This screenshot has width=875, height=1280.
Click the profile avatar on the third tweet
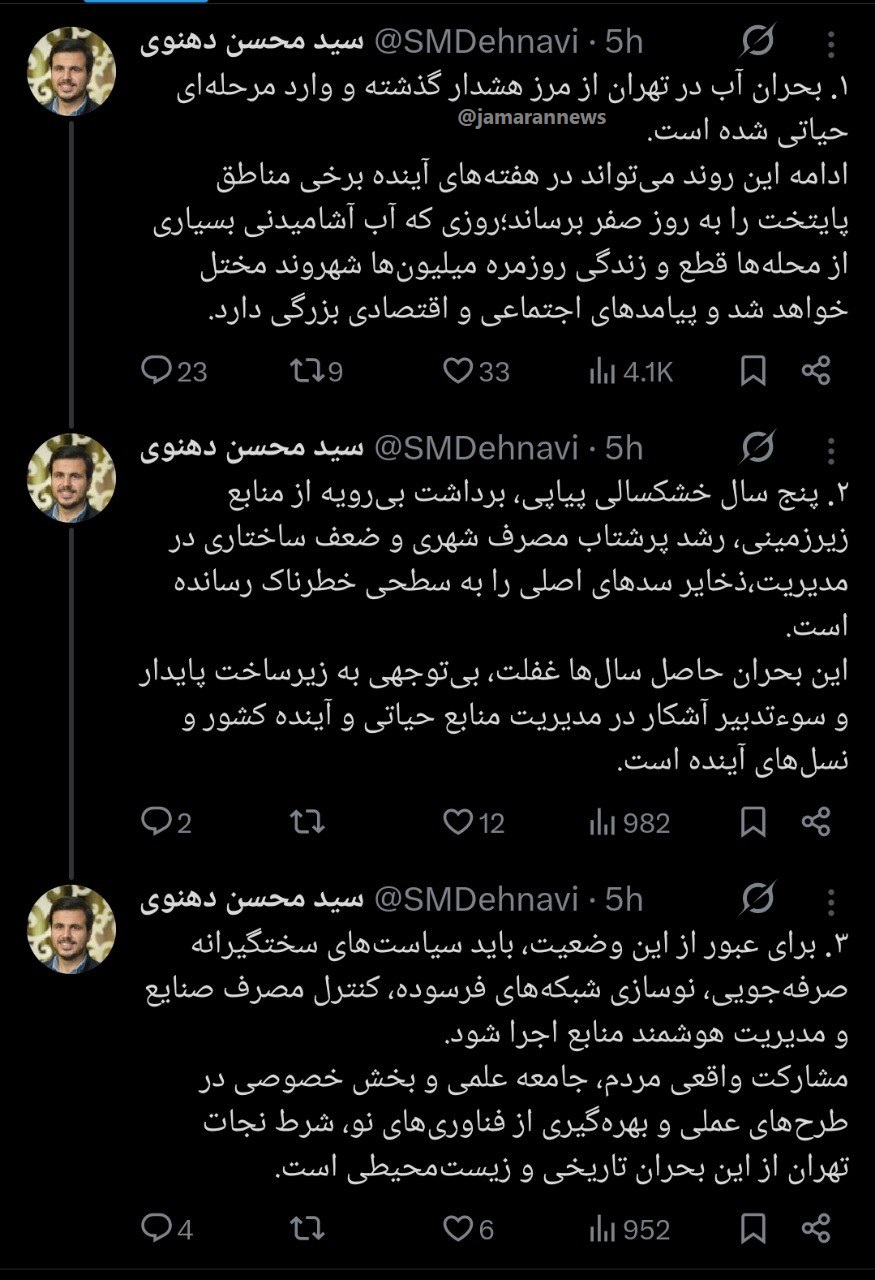(x=70, y=927)
